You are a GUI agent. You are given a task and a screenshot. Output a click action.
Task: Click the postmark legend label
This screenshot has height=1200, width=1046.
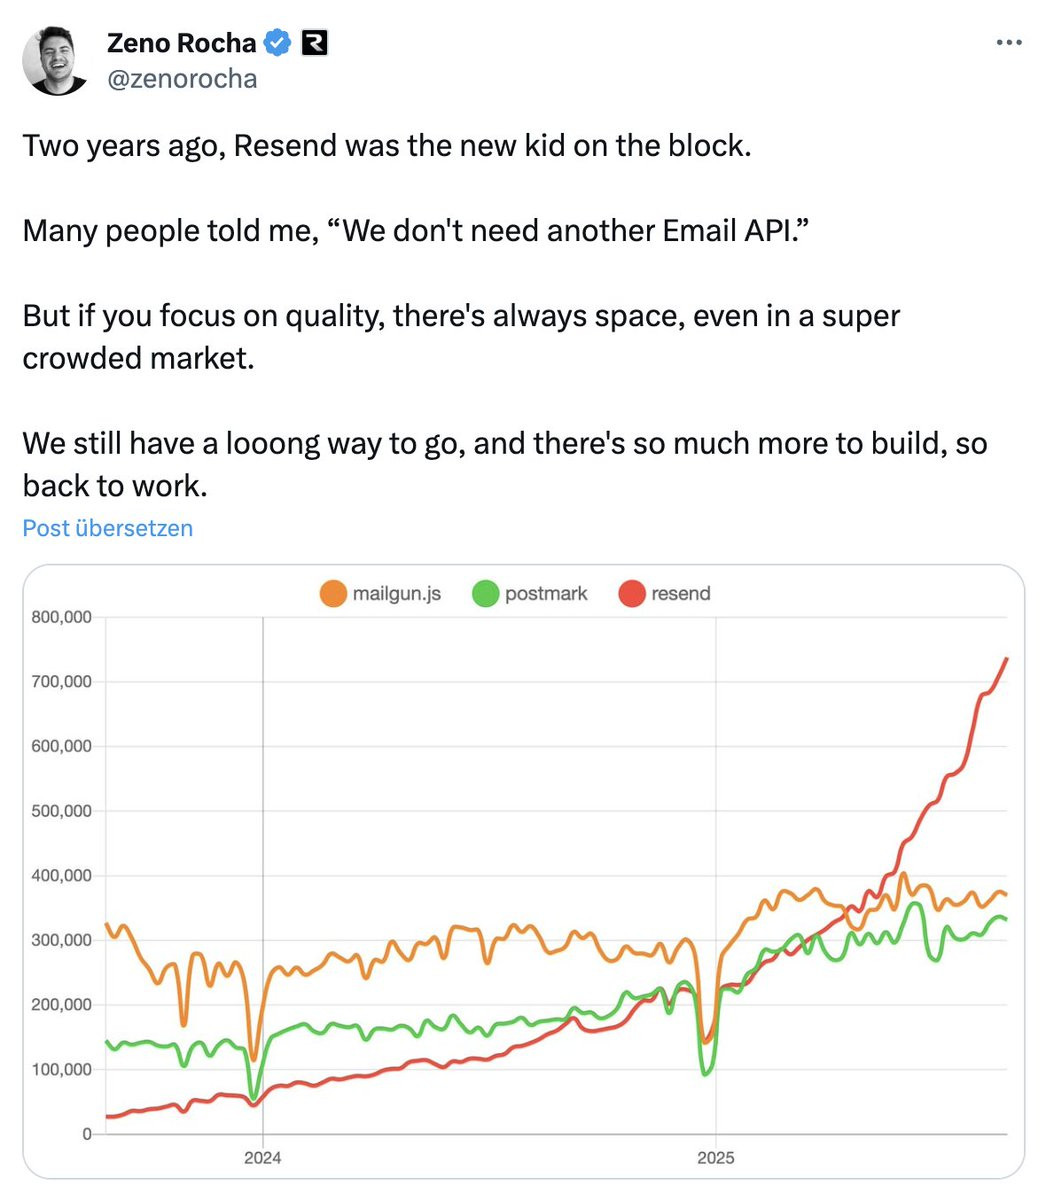(x=546, y=594)
